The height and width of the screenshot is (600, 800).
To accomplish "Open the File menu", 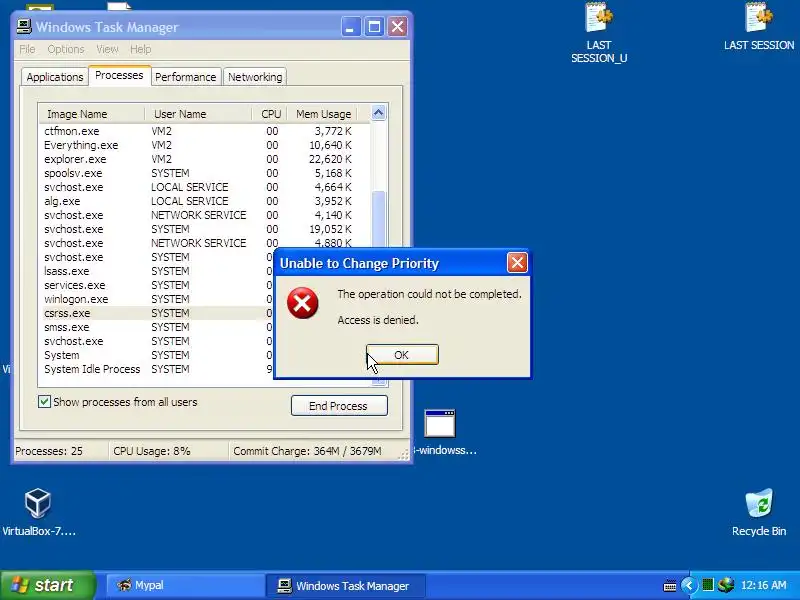I will coord(27,49).
